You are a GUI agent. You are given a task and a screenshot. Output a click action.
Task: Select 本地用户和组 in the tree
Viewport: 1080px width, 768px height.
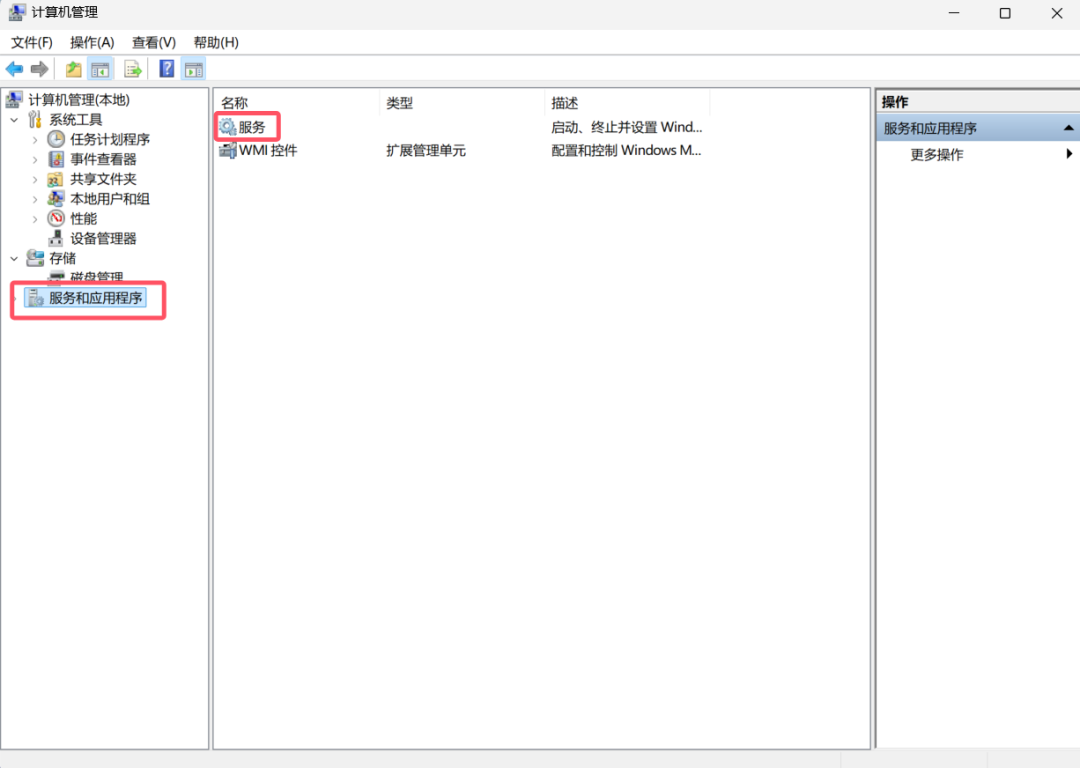110,199
